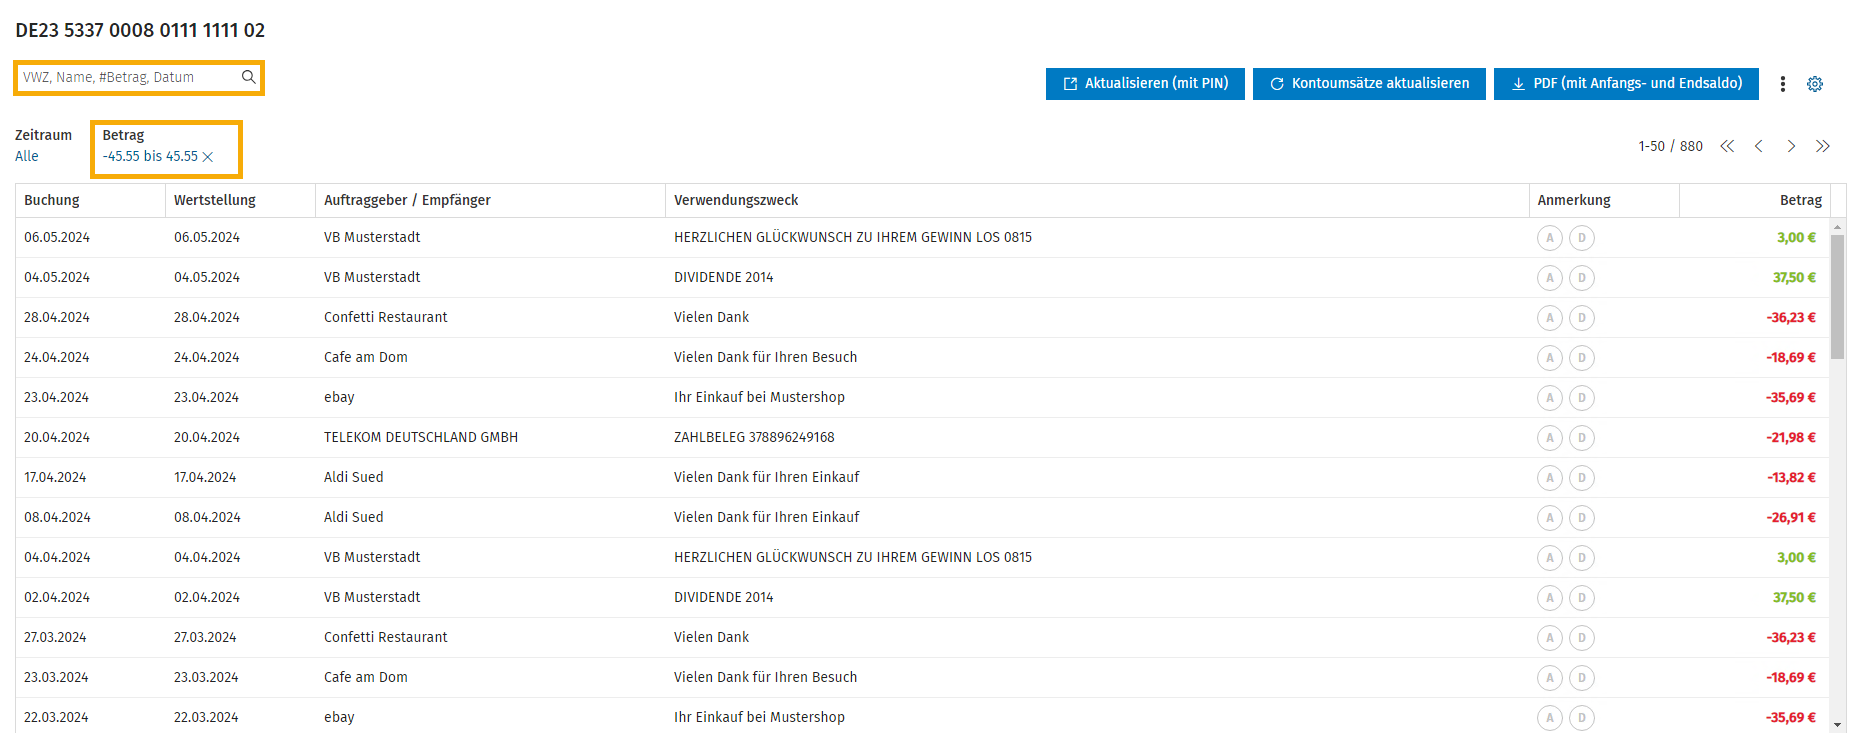The image size is (1854, 733).
Task: Click table scrollbar up arrow
Action: point(1838,228)
